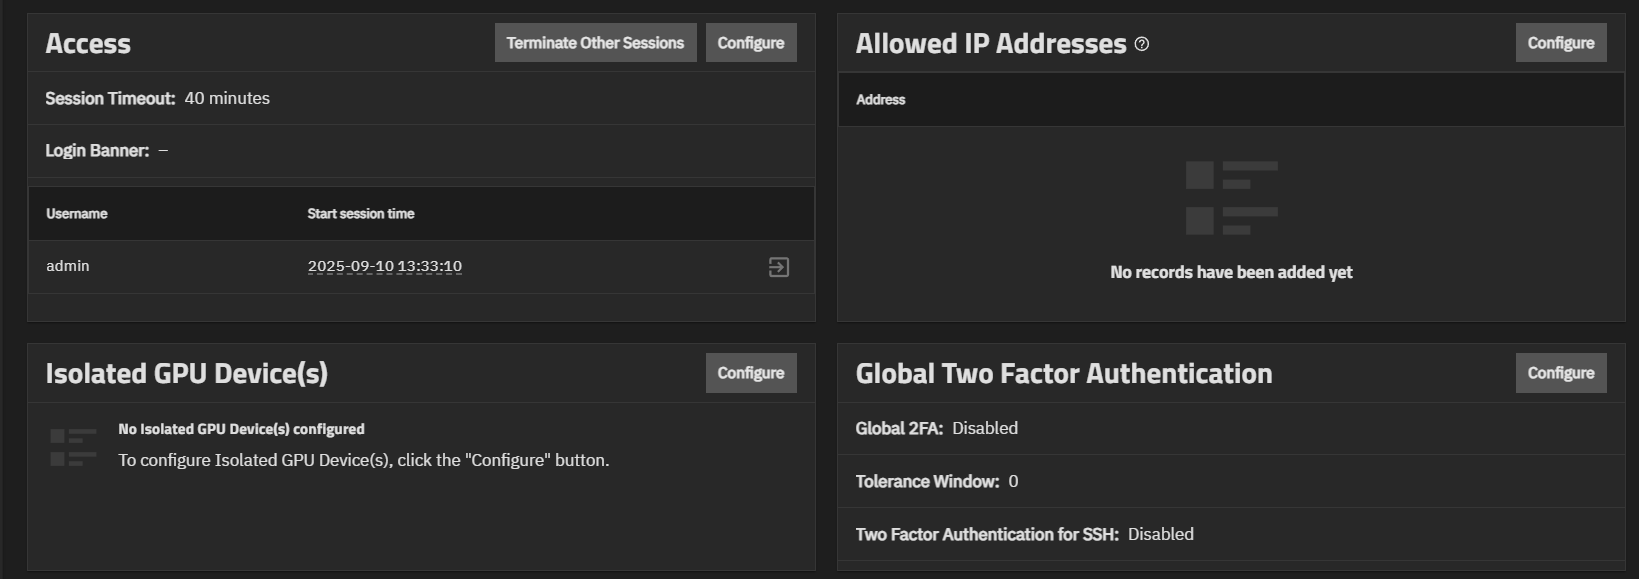Select the admin username cell
The width and height of the screenshot is (1639, 579).
click(x=68, y=266)
